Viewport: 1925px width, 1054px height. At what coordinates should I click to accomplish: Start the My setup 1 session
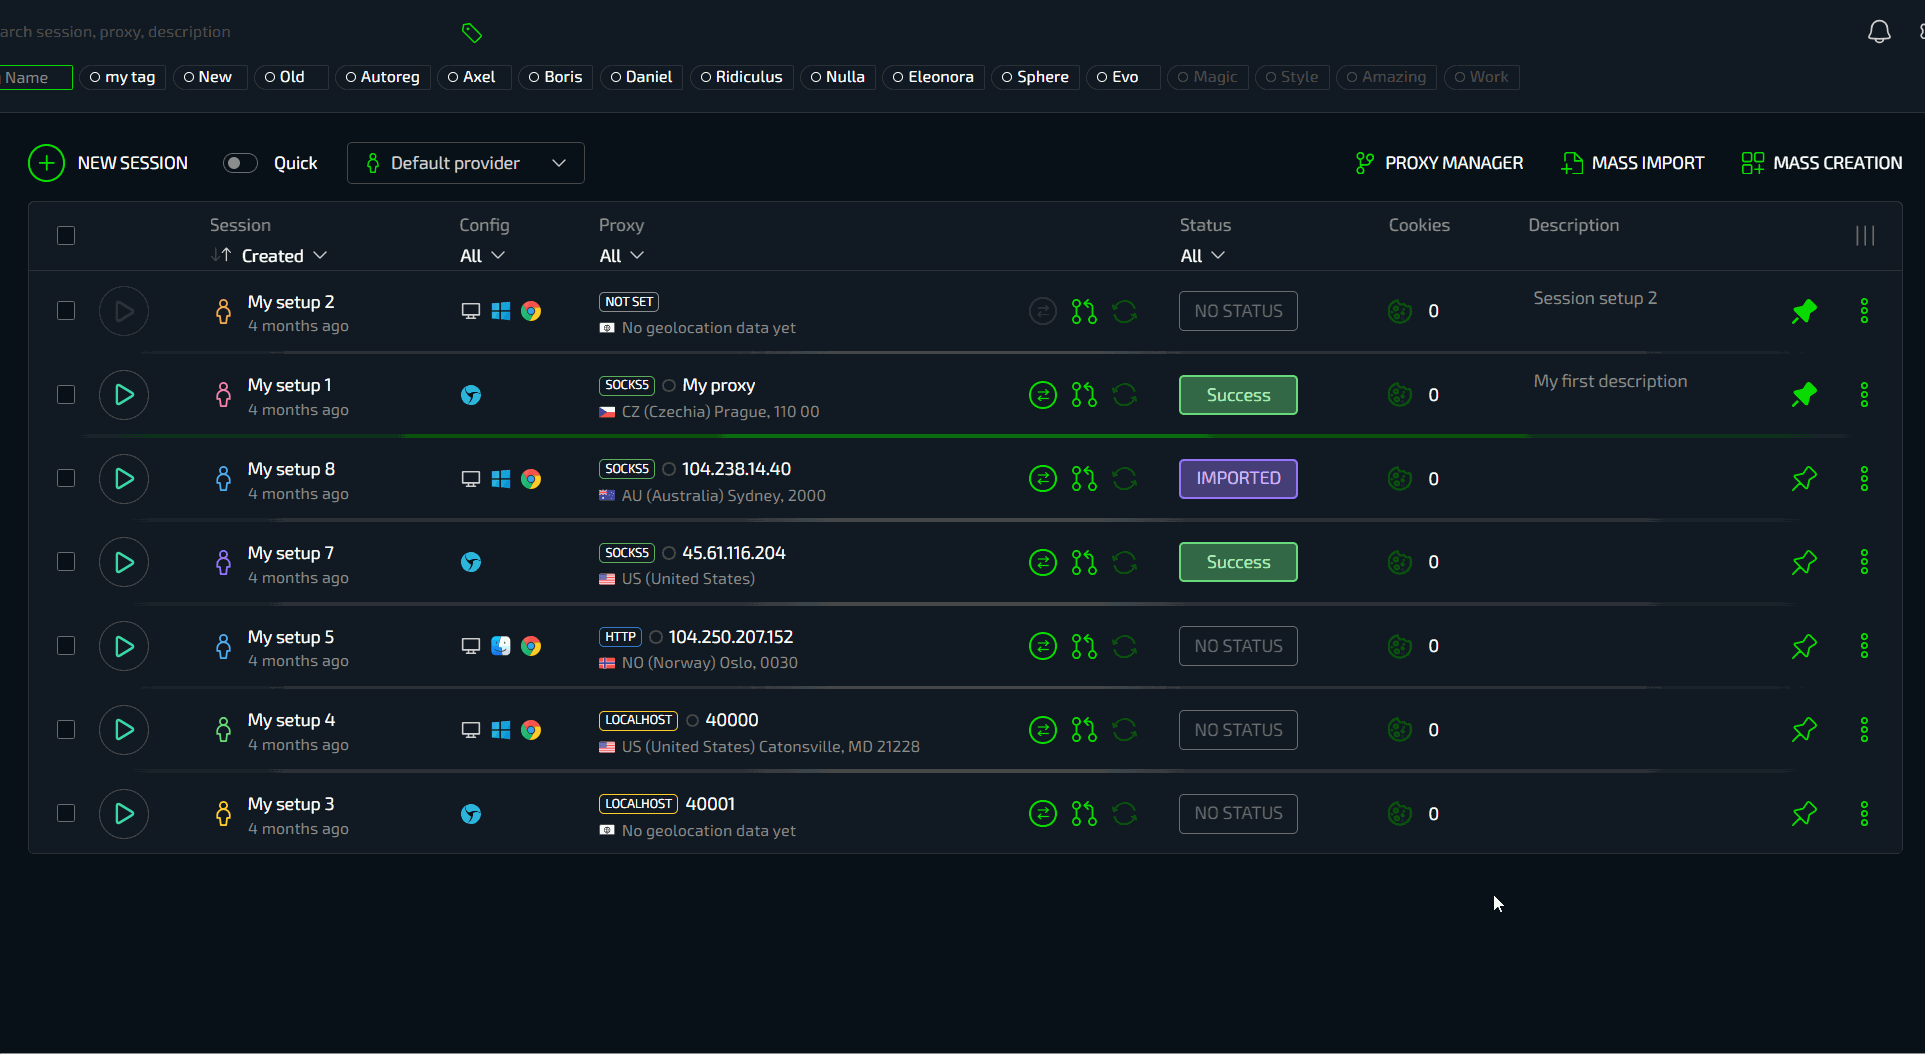click(124, 395)
